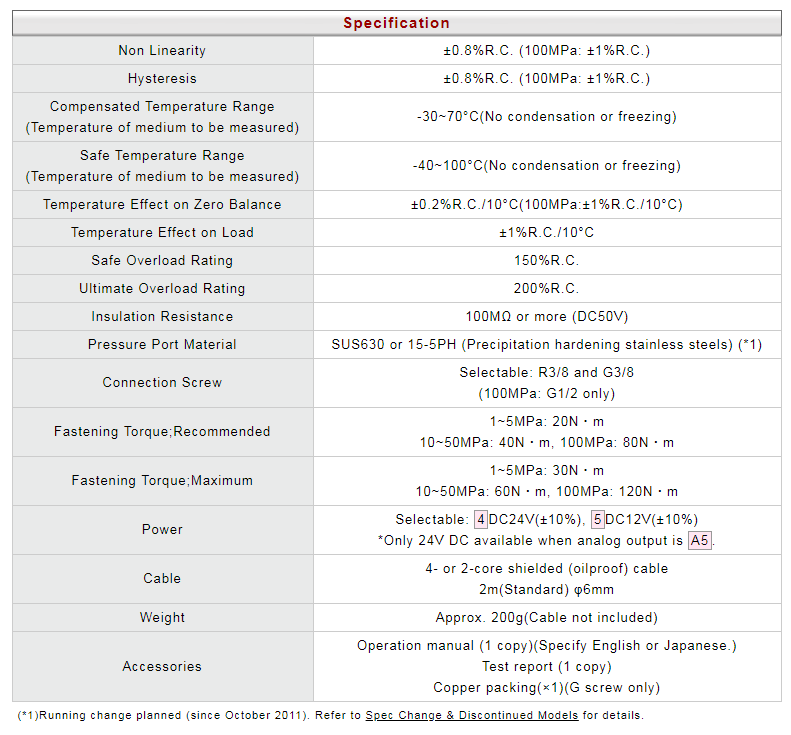This screenshot has height=735, width=791.
Task: Click the 10~50MPa: 60N・m torque line
Action: (x=547, y=491)
